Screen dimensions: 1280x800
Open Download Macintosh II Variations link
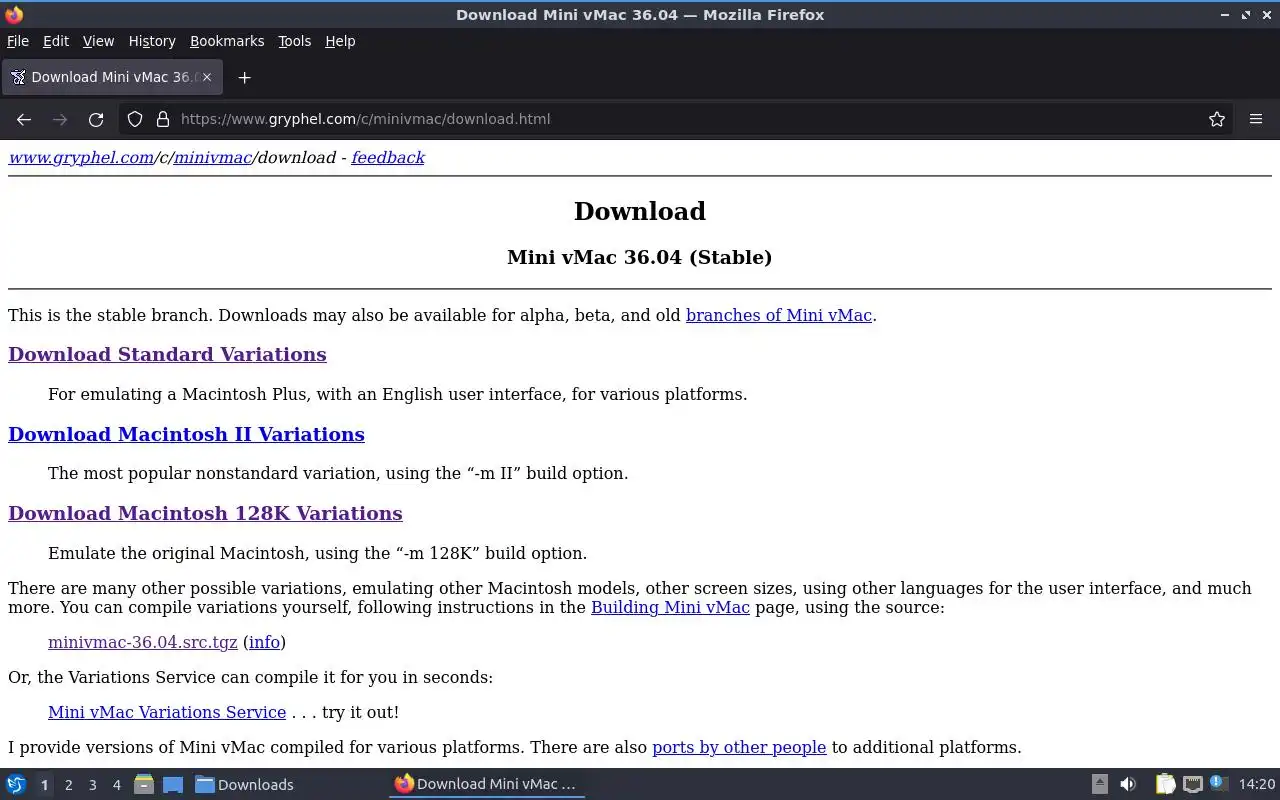pos(186,434)
